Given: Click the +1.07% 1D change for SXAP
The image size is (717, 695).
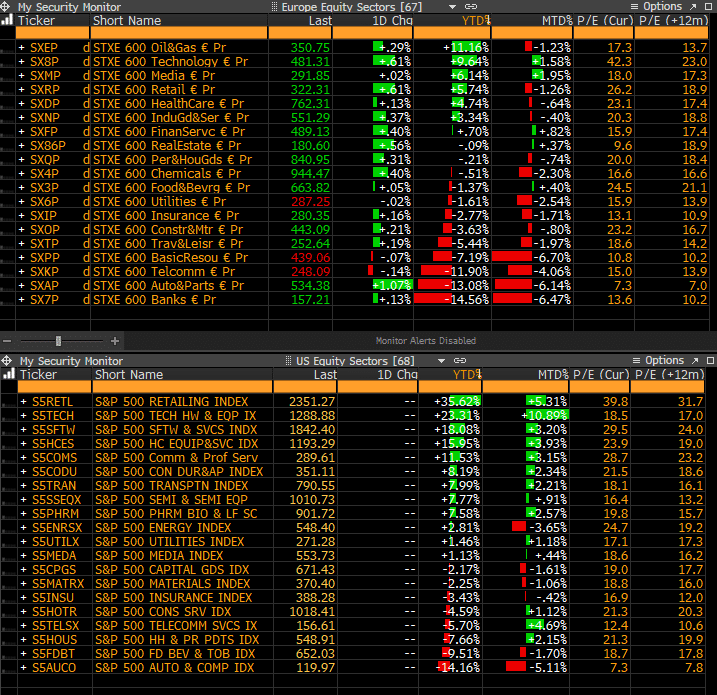Looking at the screenshot, I should click(392, 285).
